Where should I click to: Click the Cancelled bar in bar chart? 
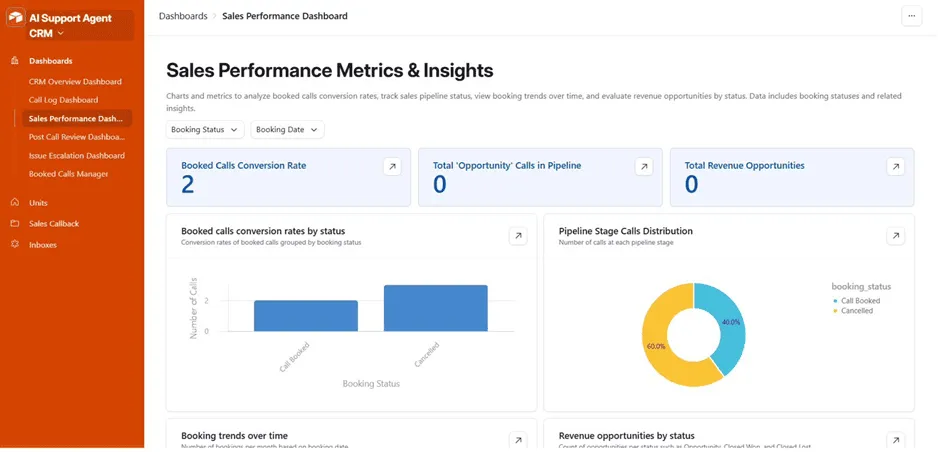click(x=436, y=308)
